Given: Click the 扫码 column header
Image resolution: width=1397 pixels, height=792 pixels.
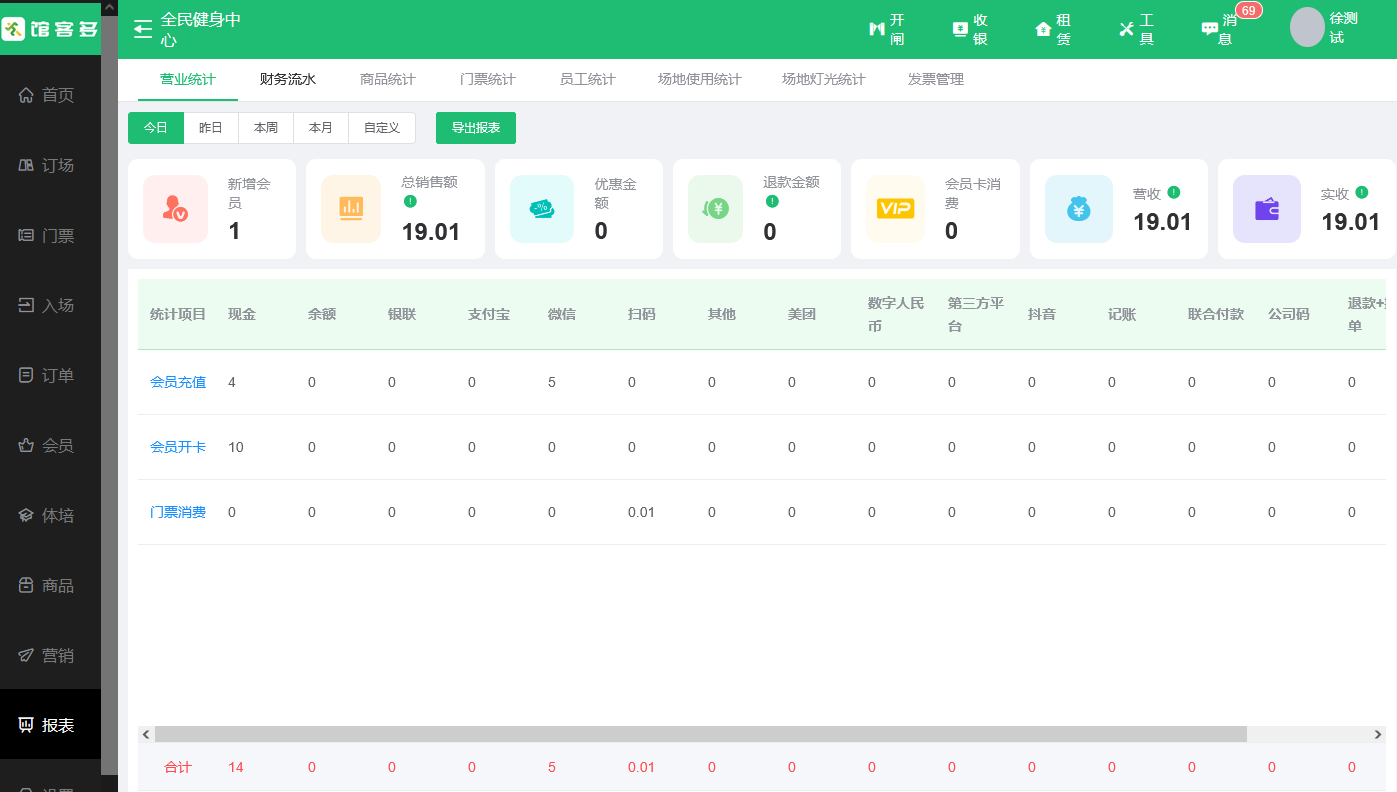Looking at the screenshot, I should pyautogui.click(x=642, y=314).
